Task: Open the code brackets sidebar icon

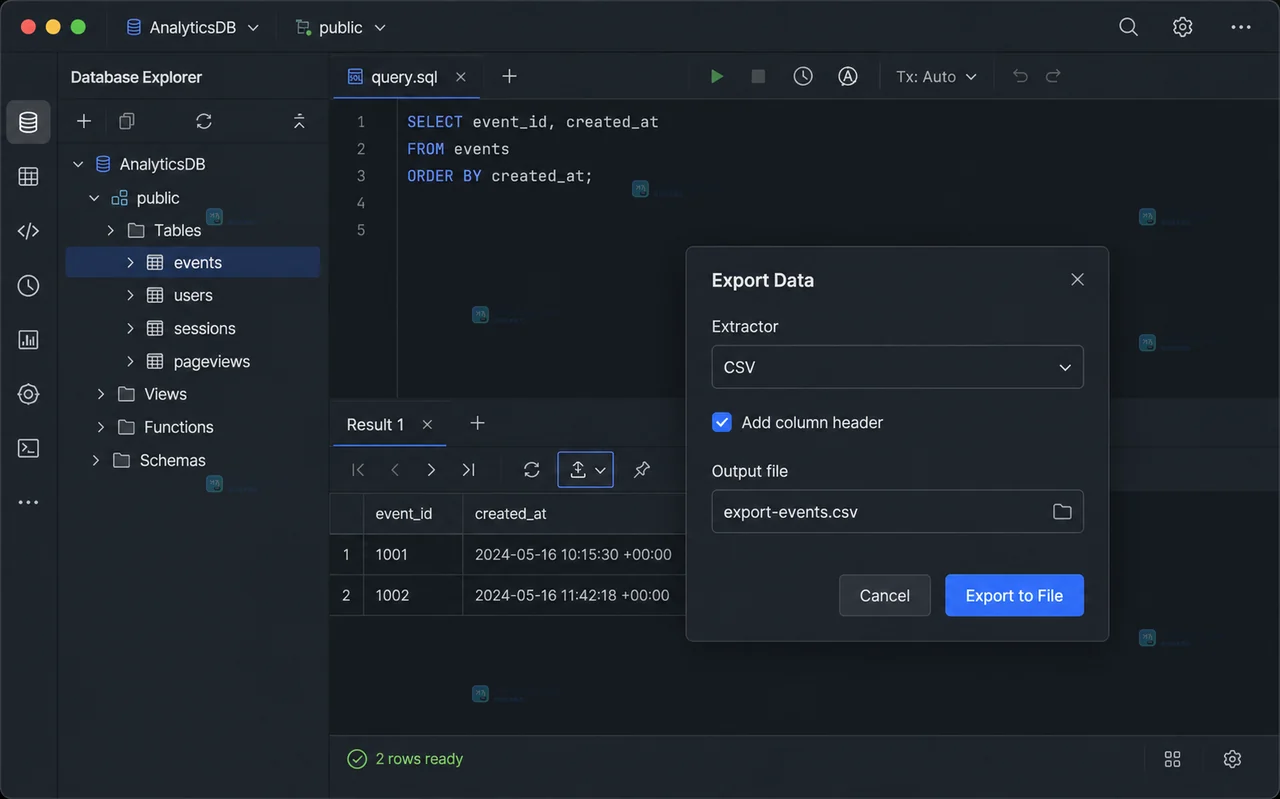Action: [28, 231]
